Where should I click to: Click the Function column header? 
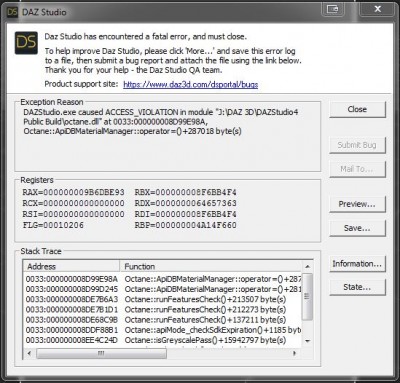(x=210, y=266)
